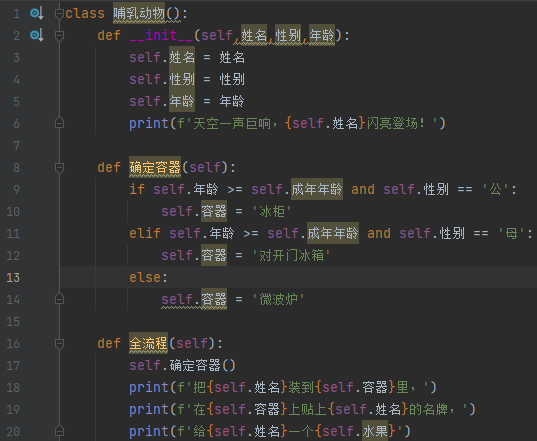
Task: Collapse the 全流程 method fold on line 16
Action: [x=59, y=343]
